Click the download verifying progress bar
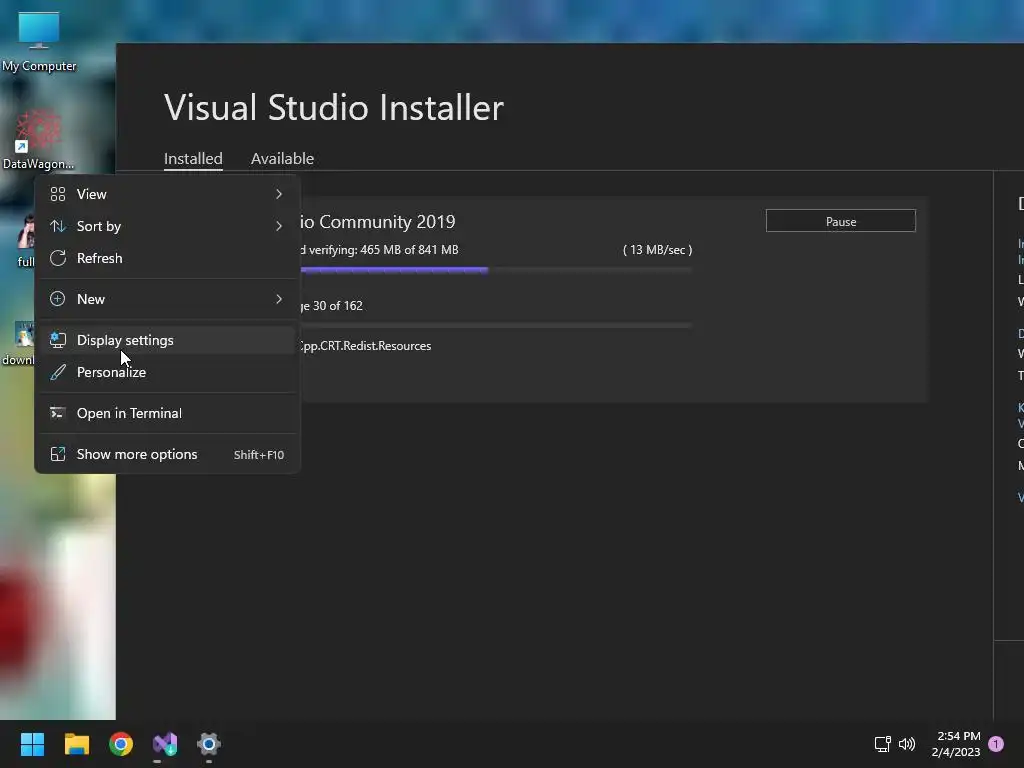The width and height of the screenshot is (1024, 768). [x=496, y=270]
